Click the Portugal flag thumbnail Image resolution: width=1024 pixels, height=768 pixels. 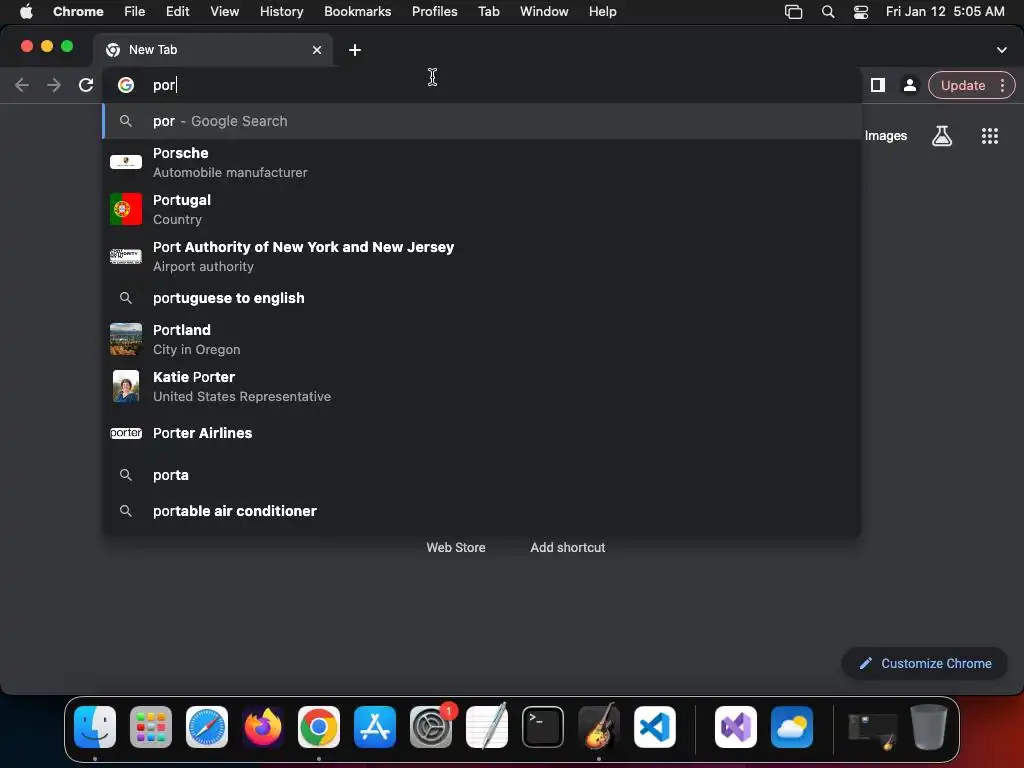pos(125,209)
